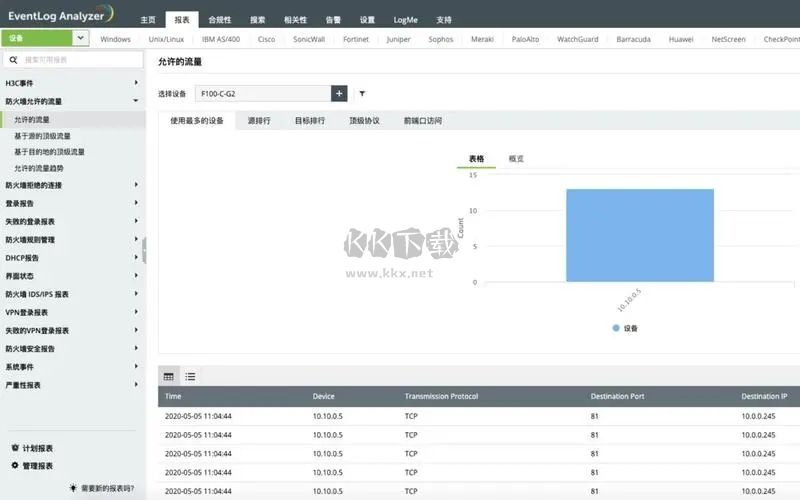
Task: Select the Unix/Linux device tab
Action: pos(166,39)
